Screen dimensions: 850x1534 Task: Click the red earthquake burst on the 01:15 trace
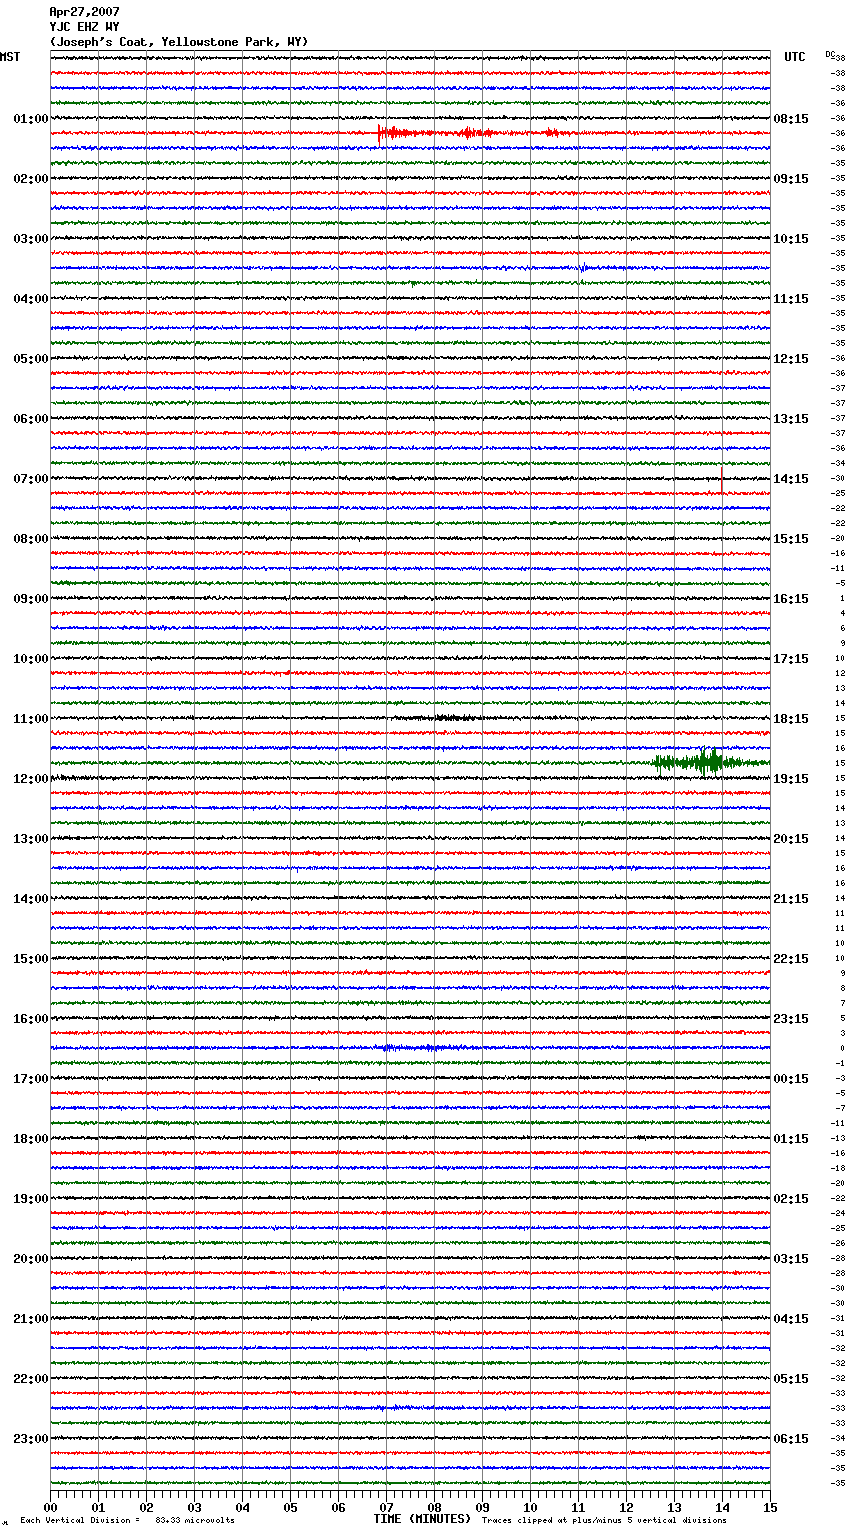click(x=475, y=133)
